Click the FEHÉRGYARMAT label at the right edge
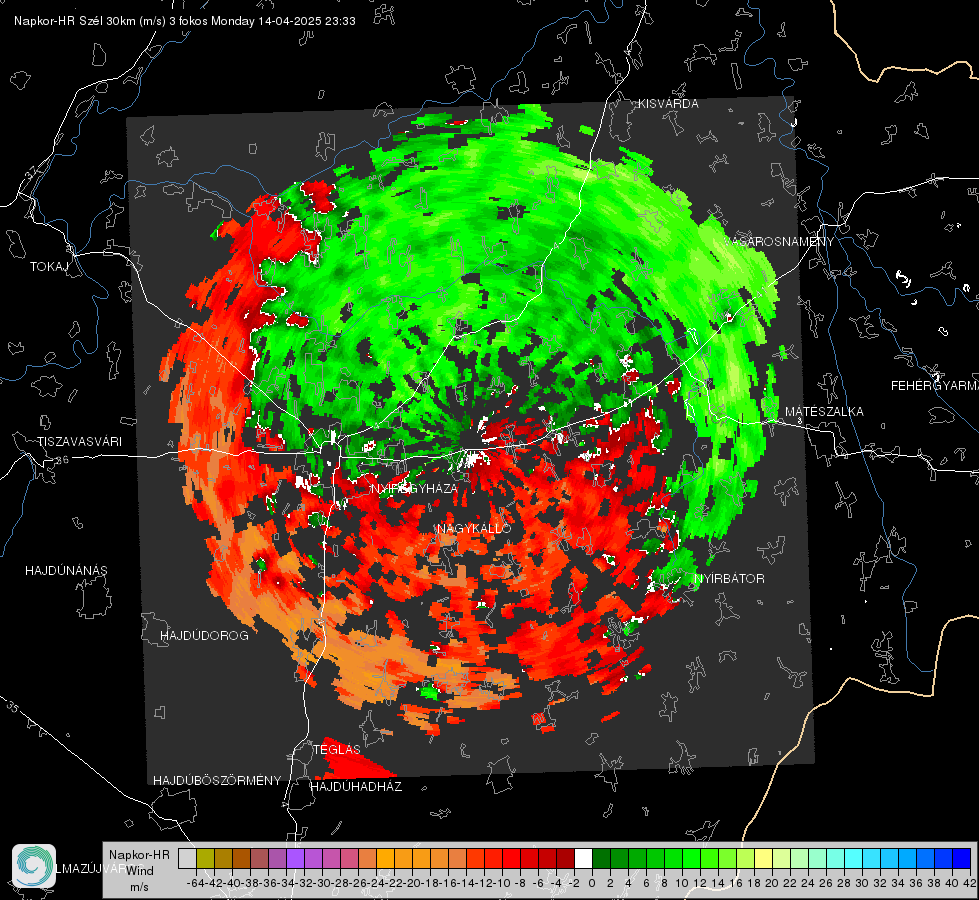Screen dimensions: 979x900 (934, 385)
